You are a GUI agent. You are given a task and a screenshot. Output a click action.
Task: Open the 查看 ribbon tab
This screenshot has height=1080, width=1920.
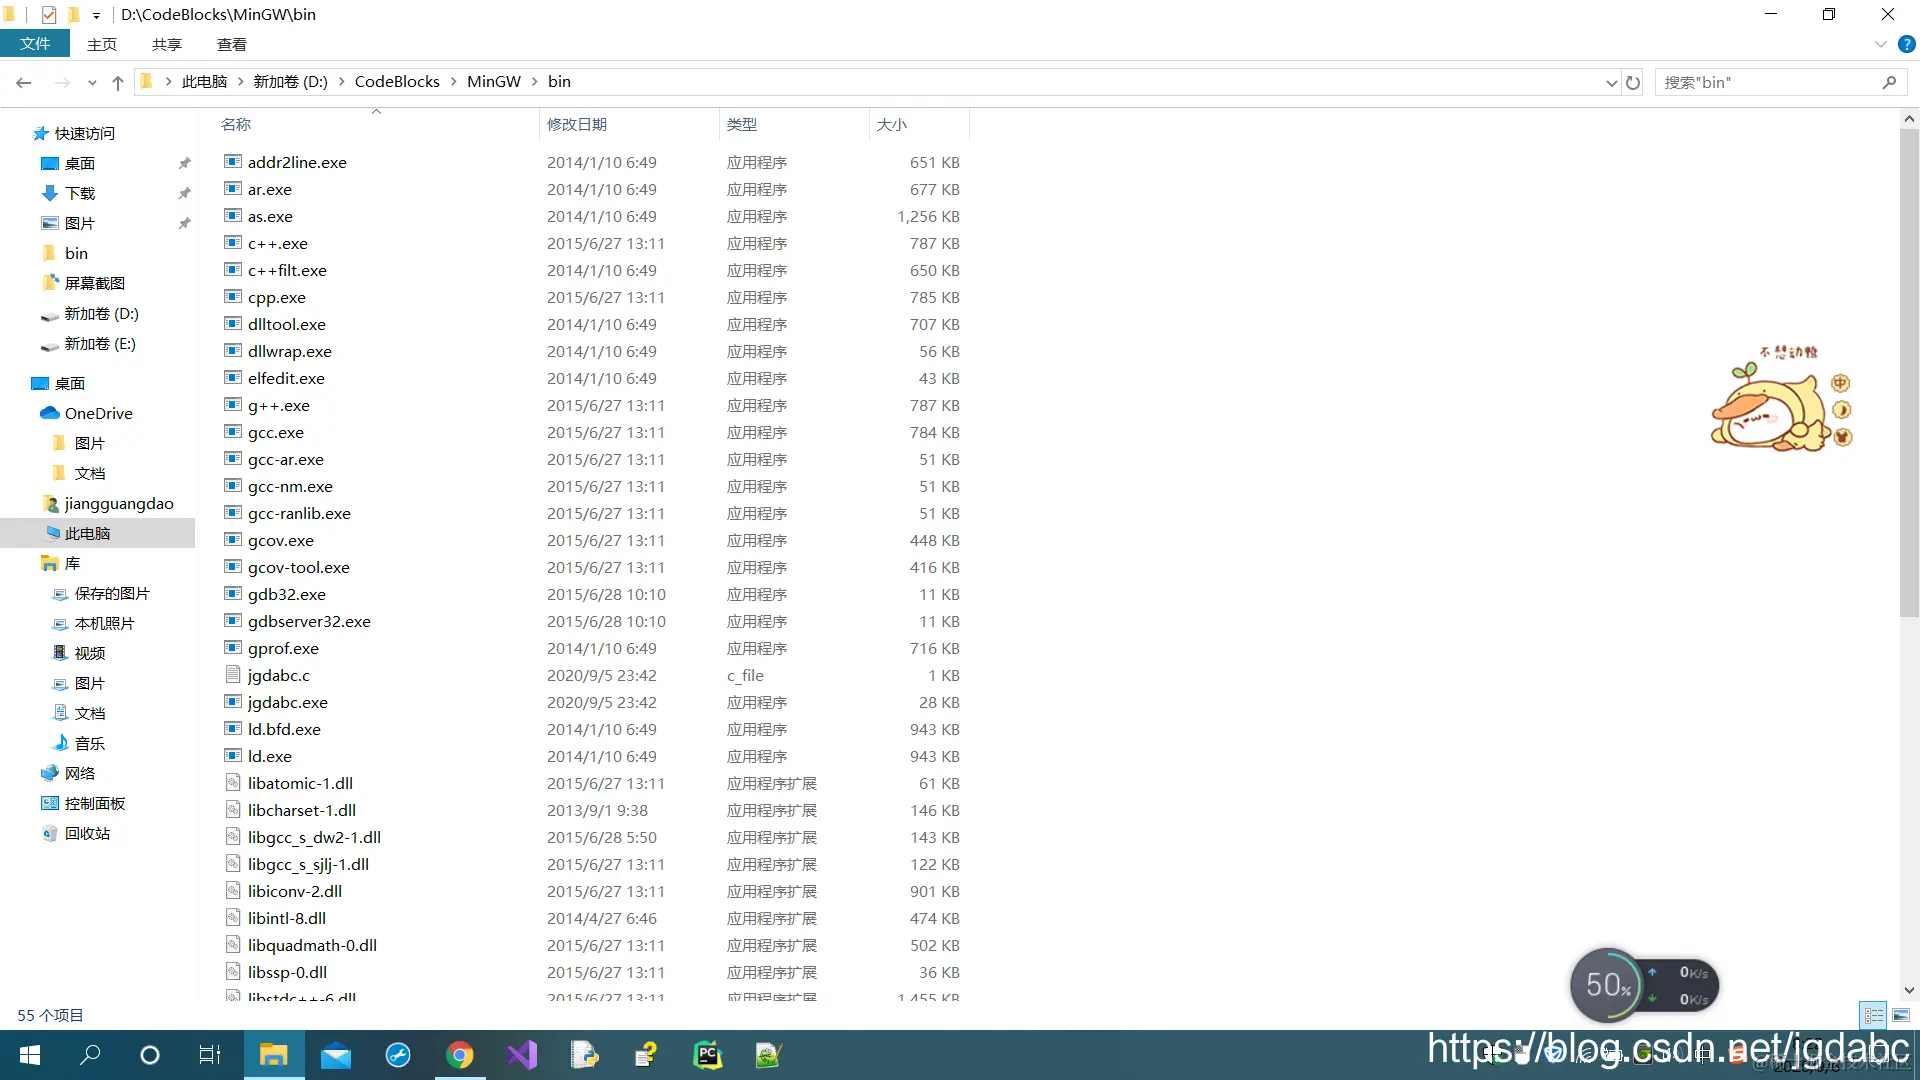tap(231, 44)
